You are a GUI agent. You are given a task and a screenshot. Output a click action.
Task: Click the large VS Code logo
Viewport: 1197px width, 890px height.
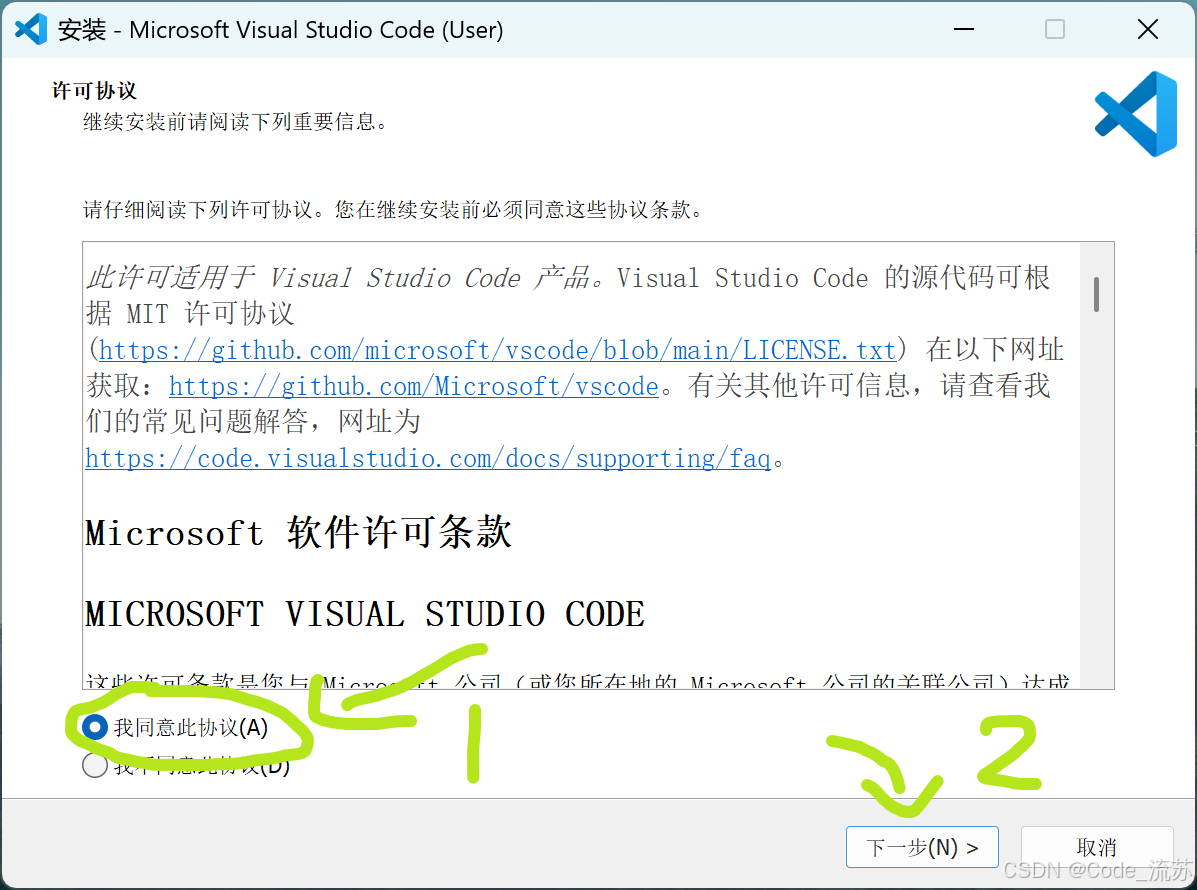pos(1137,114)
